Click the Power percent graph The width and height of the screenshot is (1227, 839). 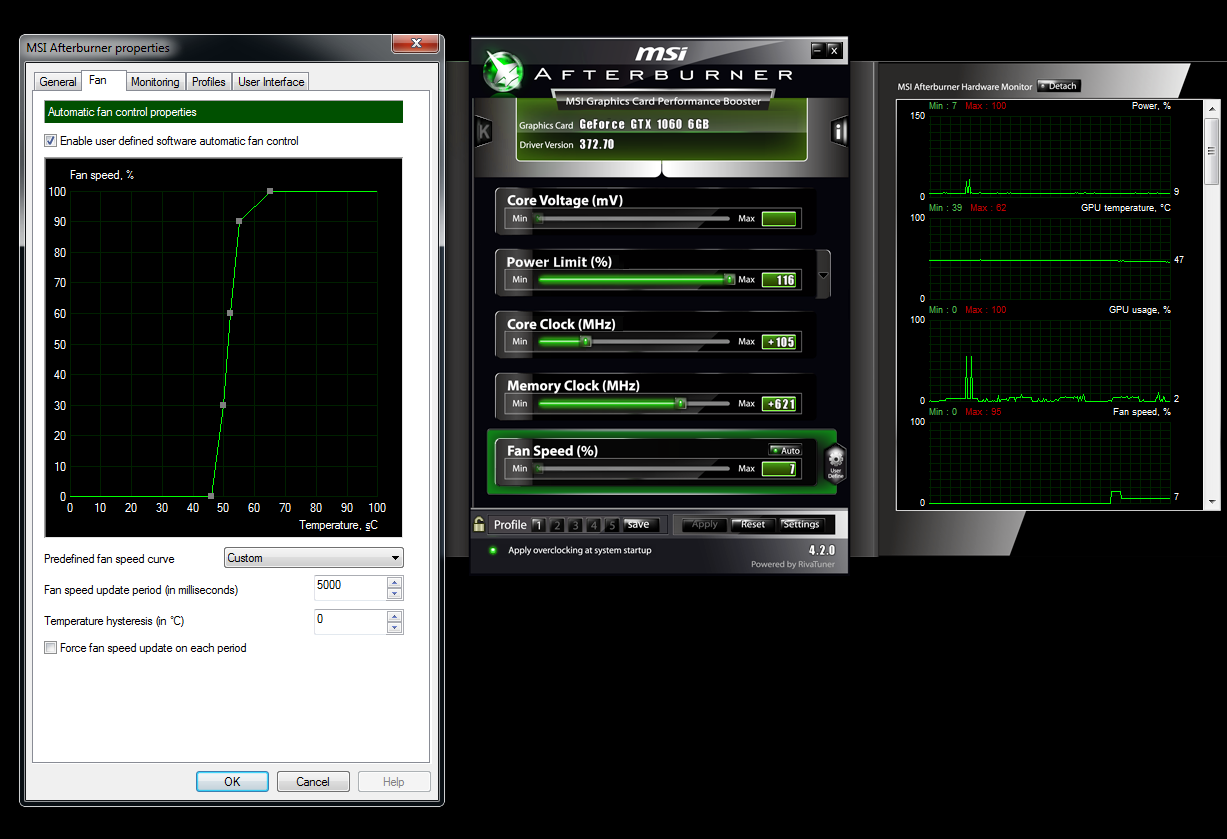click(x=1049, y=155)
